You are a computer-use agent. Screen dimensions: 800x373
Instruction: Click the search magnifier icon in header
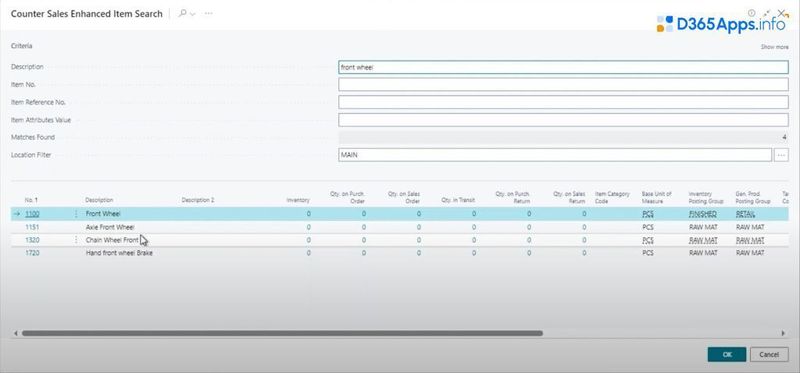coord(182,14)
